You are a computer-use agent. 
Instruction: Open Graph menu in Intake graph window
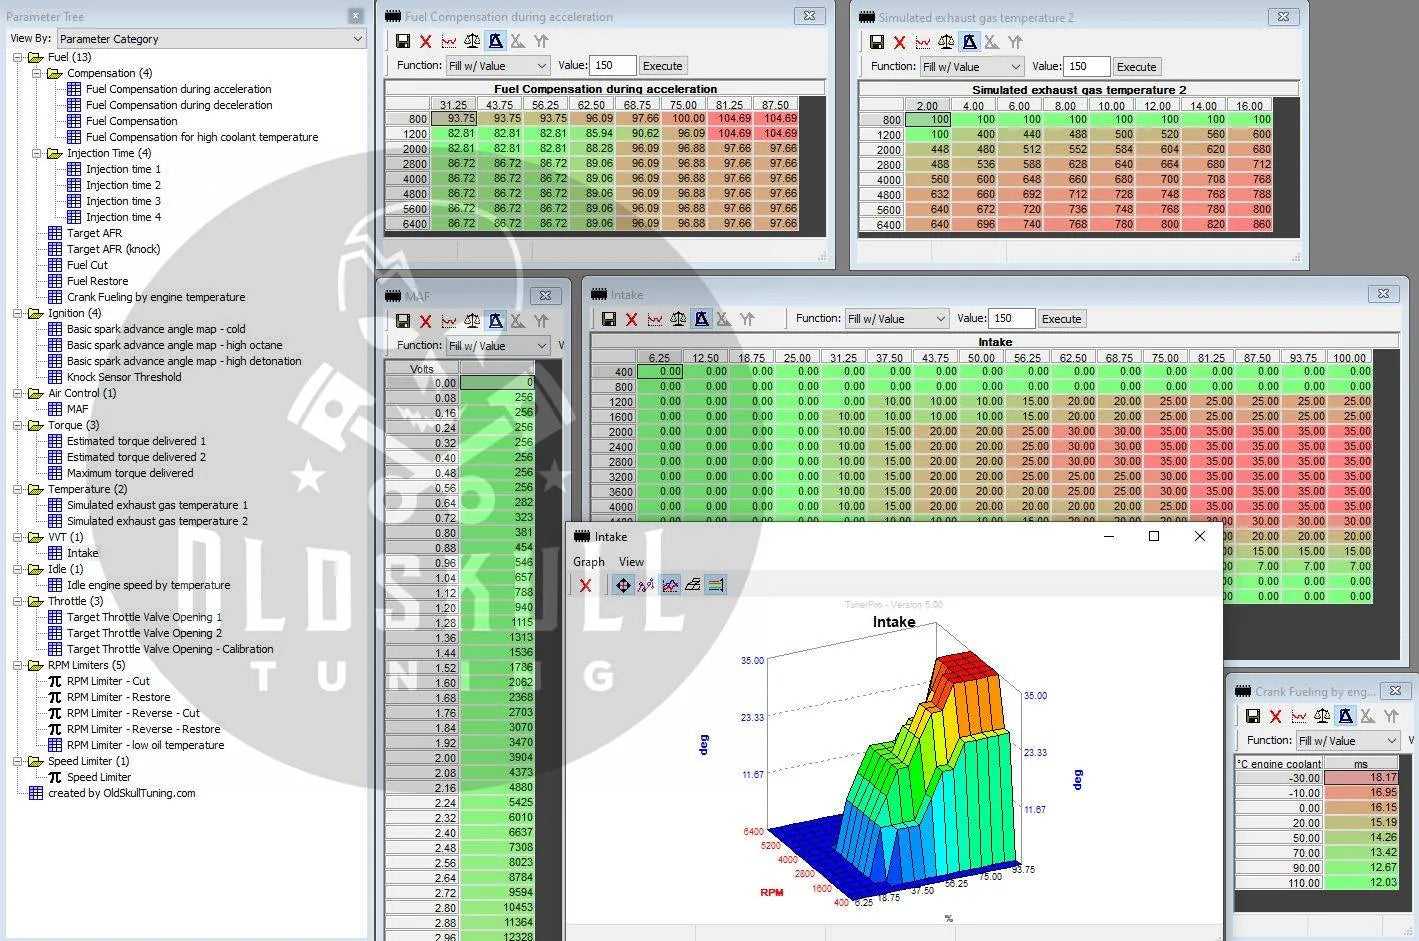click(588, 562)
